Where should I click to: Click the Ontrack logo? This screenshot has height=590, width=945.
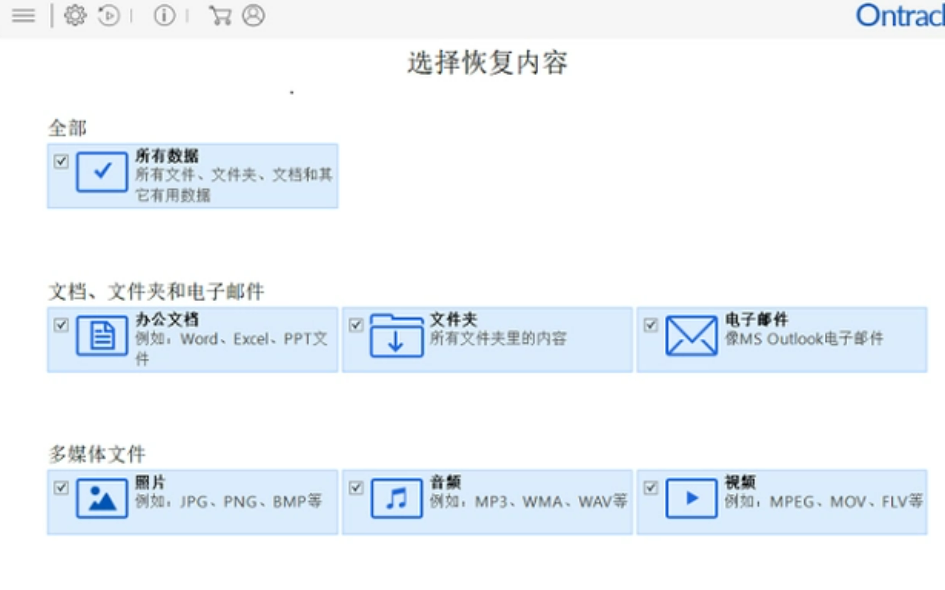[900, 16]
